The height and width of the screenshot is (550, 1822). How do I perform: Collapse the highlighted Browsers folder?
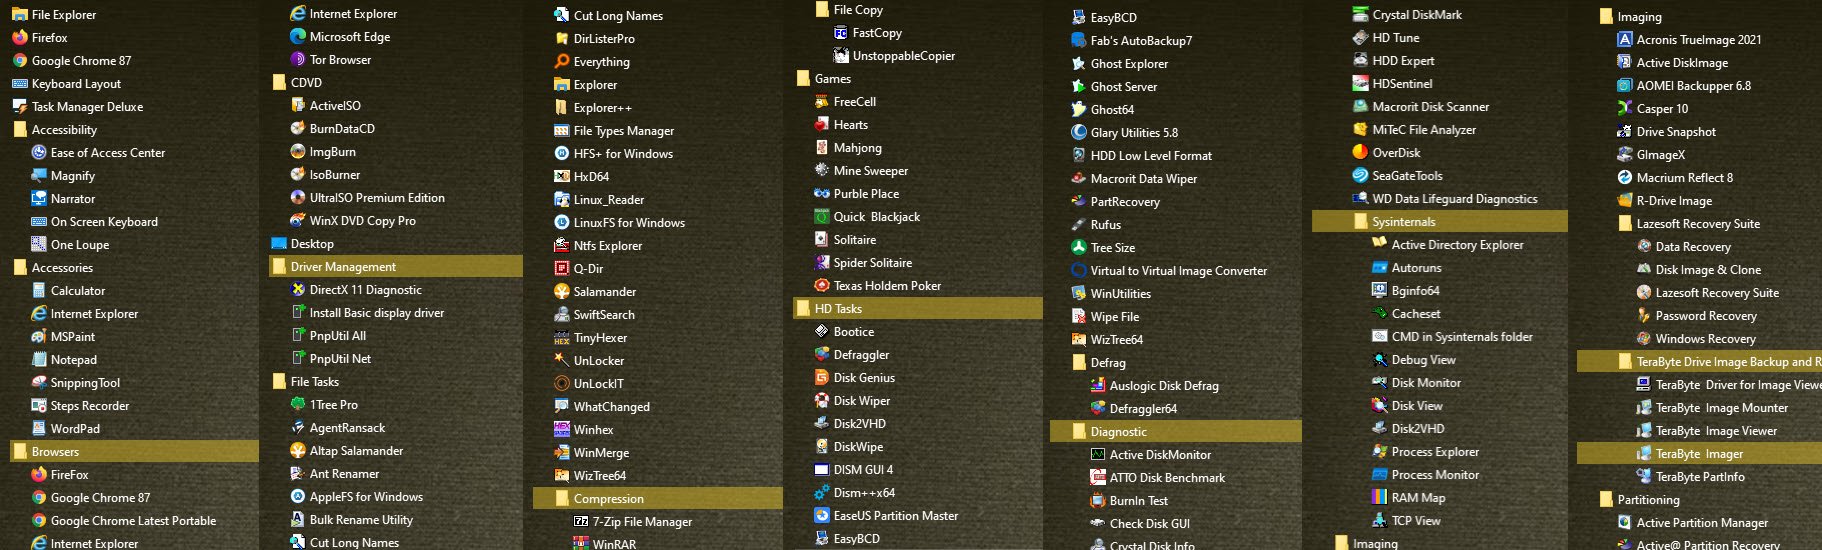pyautogui.click(x=134, y=452)
